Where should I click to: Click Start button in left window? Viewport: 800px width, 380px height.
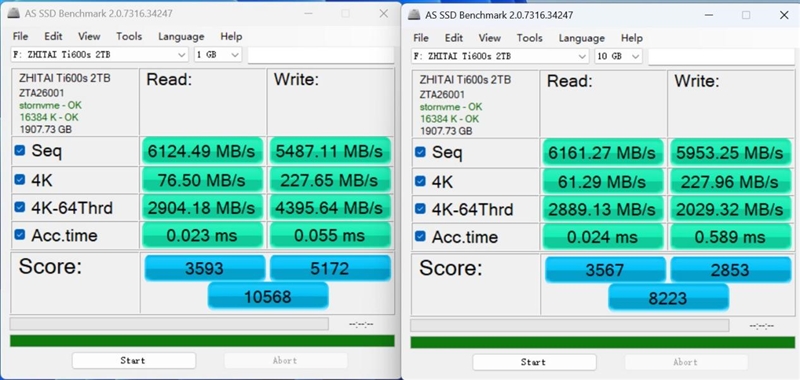[x=134, y=360]
